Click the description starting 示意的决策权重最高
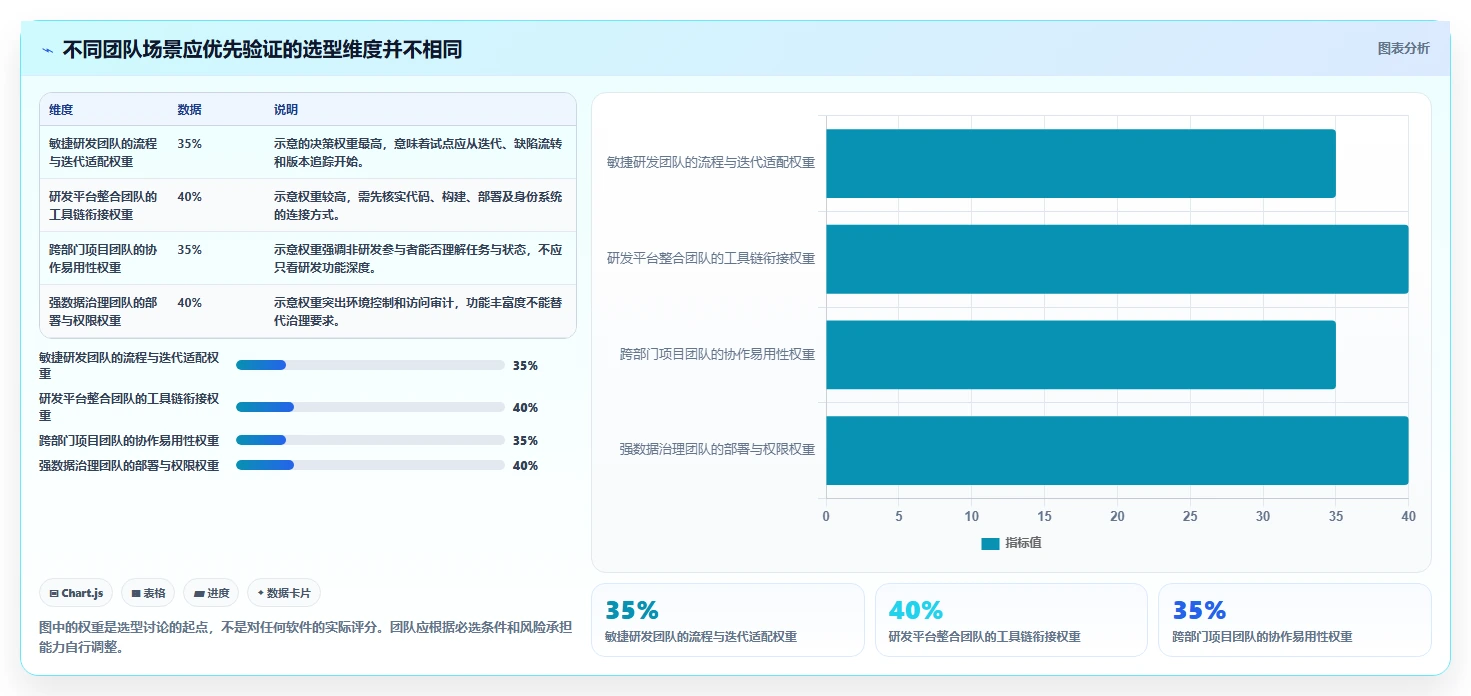This screenshot has height=696, width=1471. click(x=418, y=152)
